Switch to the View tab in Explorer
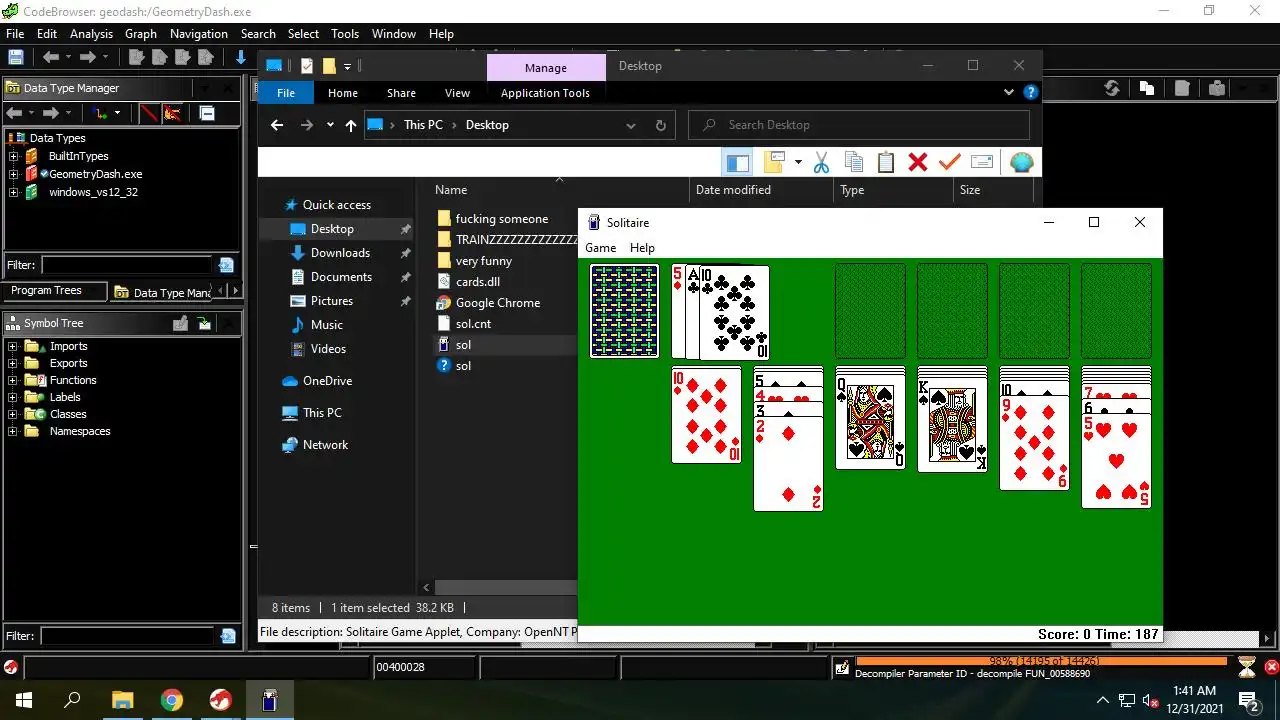This screenshot has width=1280, height=720. point(457,93)
